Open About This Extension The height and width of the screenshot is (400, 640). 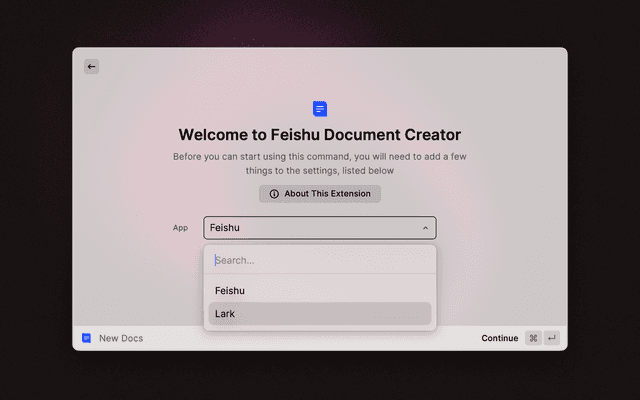tap(320, 194)
